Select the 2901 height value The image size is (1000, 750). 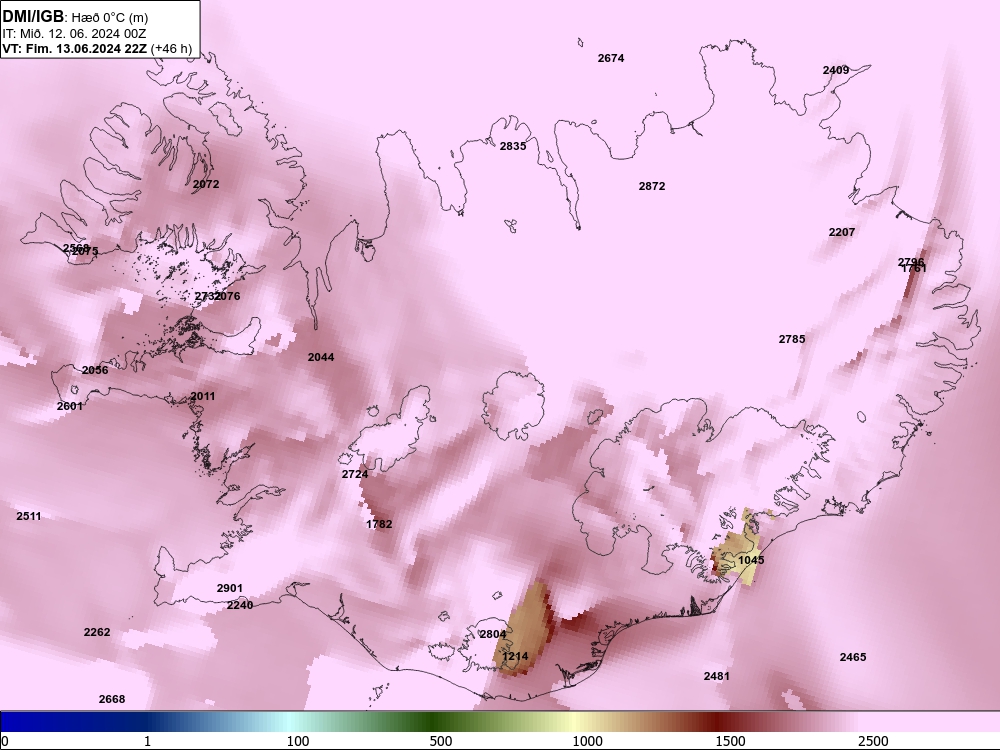pos(230,588)
